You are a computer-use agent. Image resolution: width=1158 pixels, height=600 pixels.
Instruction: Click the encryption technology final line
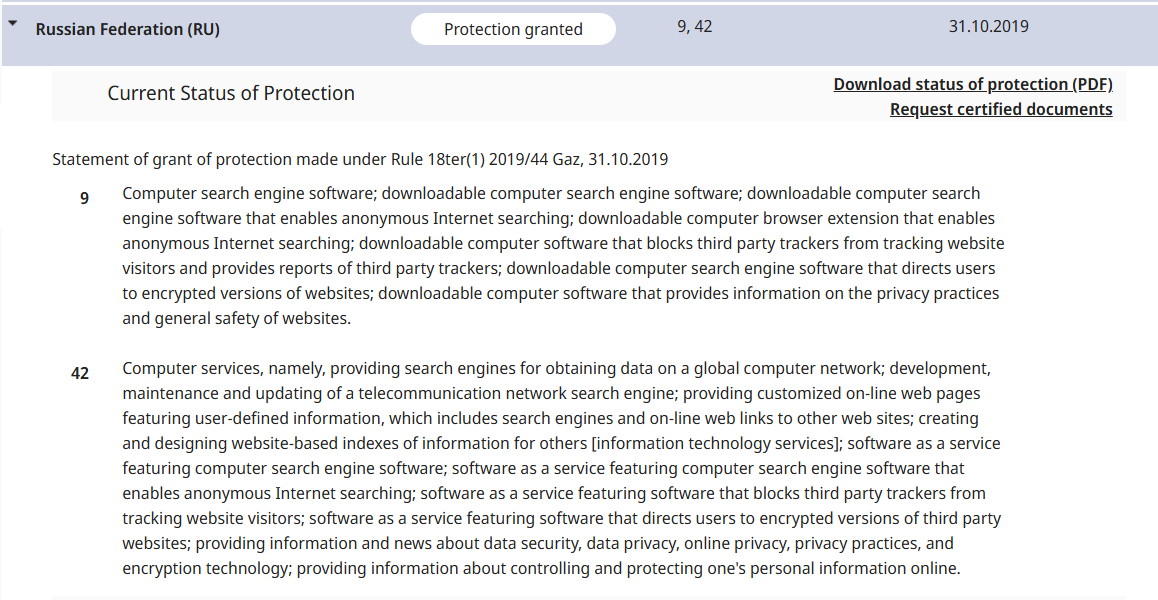point(541,568)
